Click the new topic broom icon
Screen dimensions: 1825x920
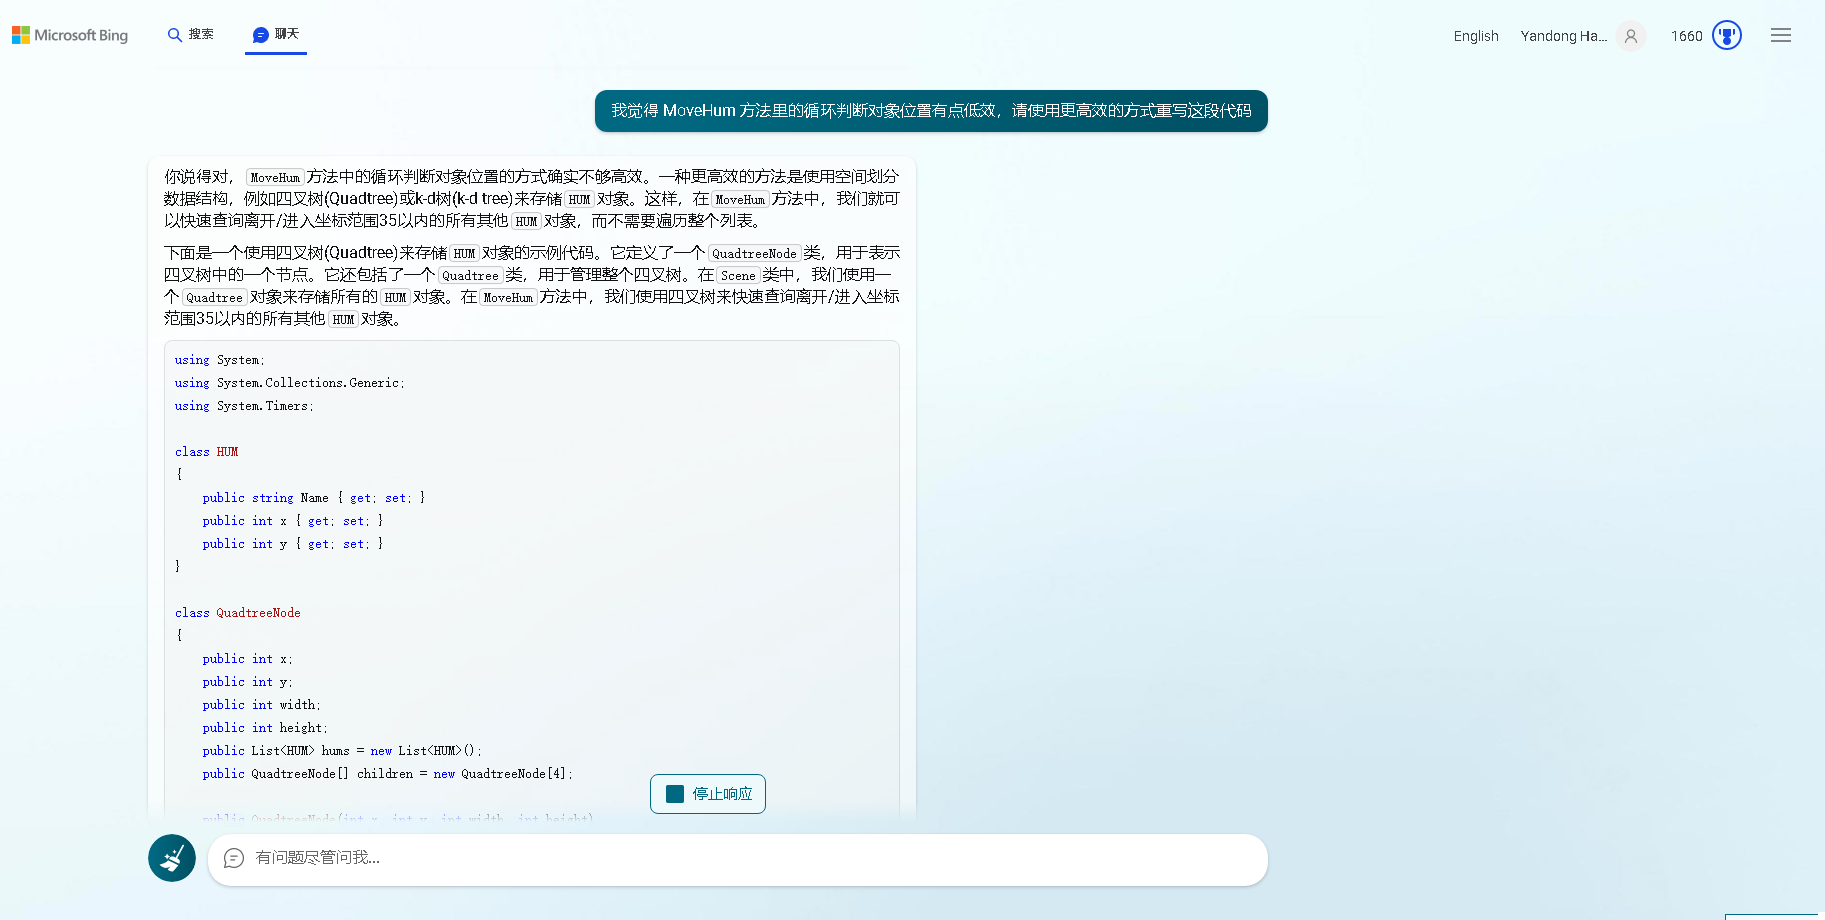172,858
